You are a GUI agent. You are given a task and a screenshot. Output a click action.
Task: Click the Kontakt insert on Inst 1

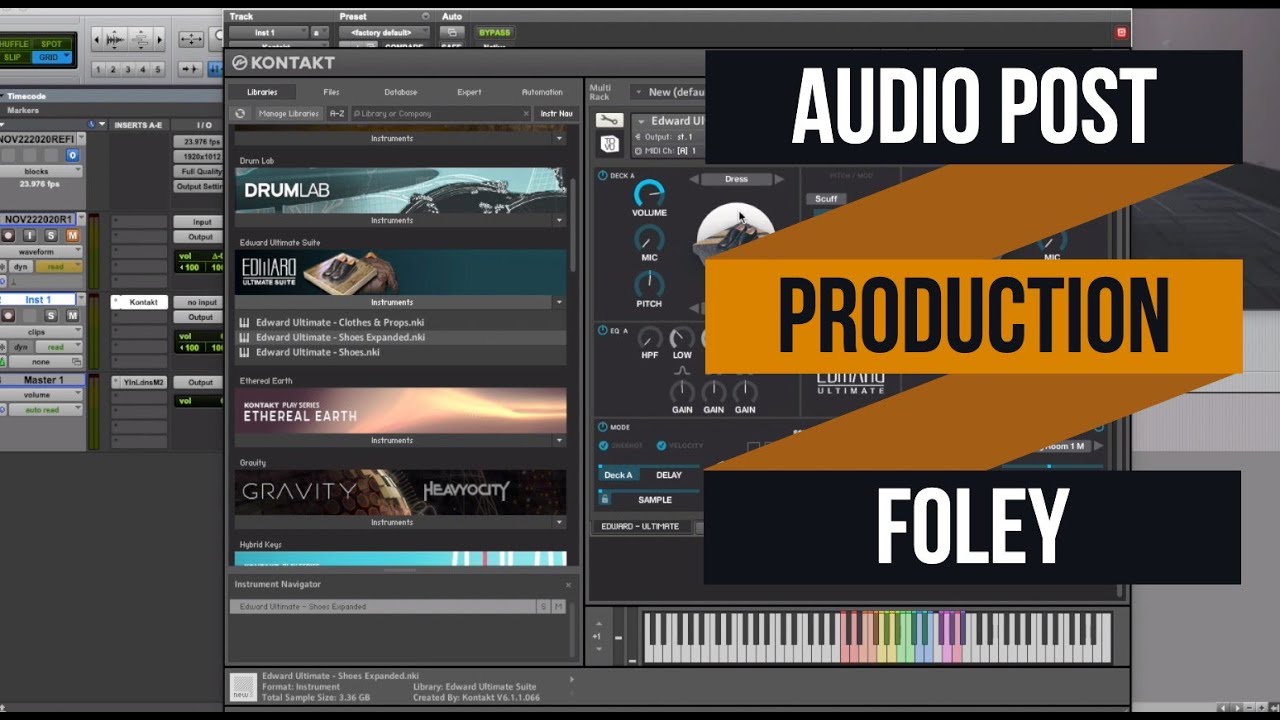tap(138, 302)
